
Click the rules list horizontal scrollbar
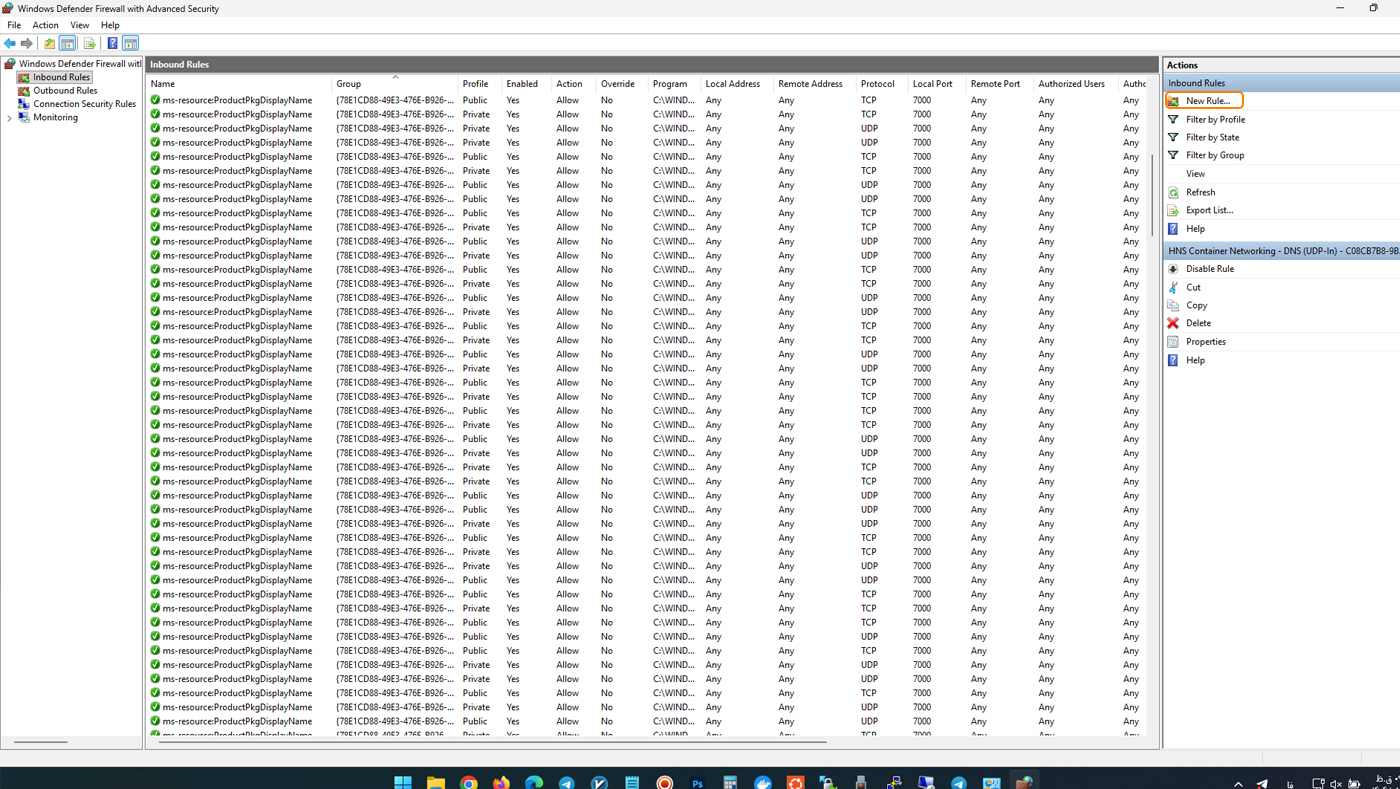pyautogui.click(x=490, y=742)
